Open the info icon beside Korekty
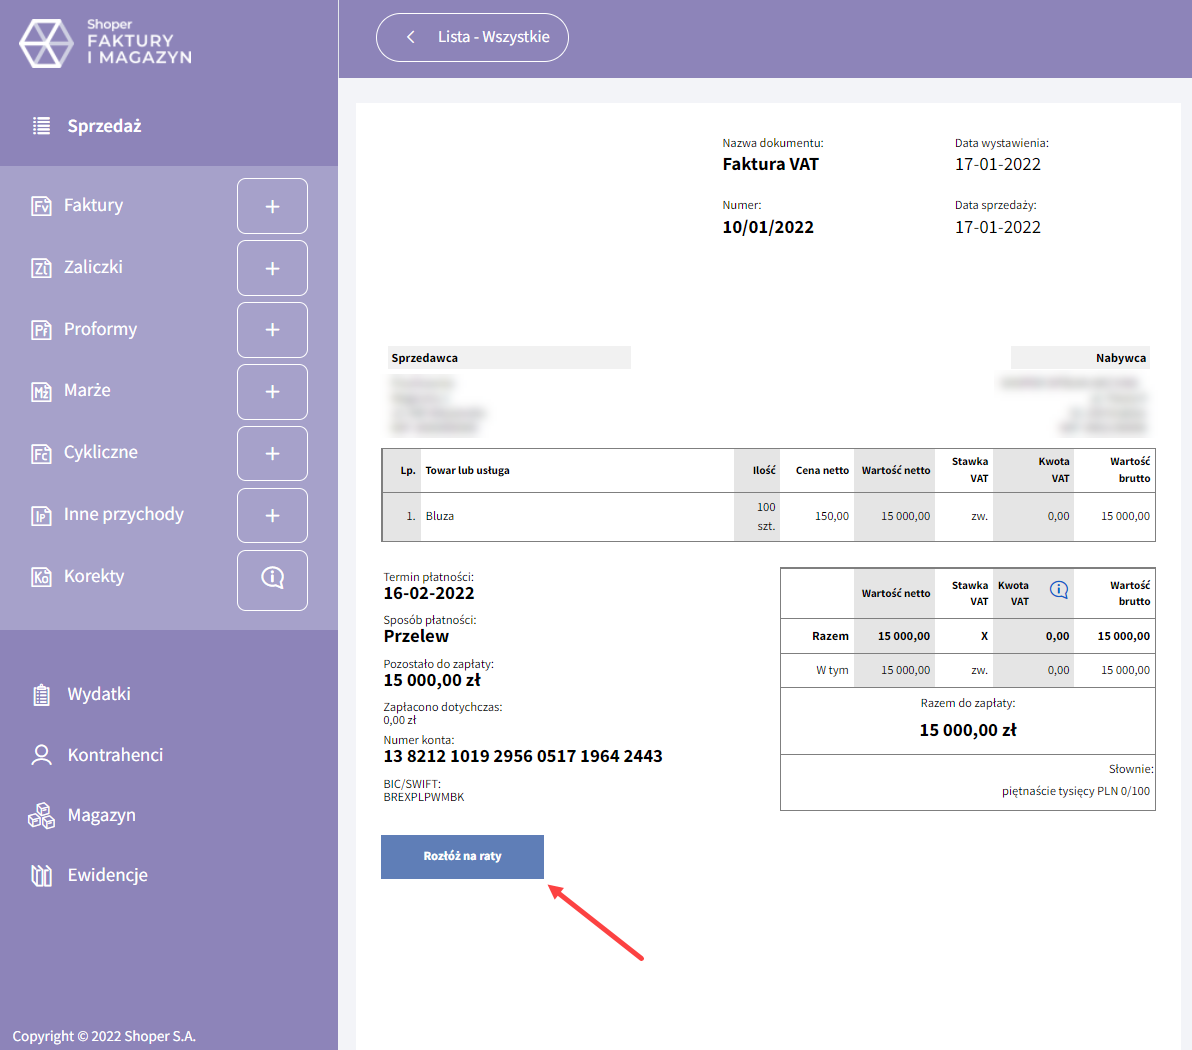The height and width of the screenshot is (1050, 1192). (272, 579)
